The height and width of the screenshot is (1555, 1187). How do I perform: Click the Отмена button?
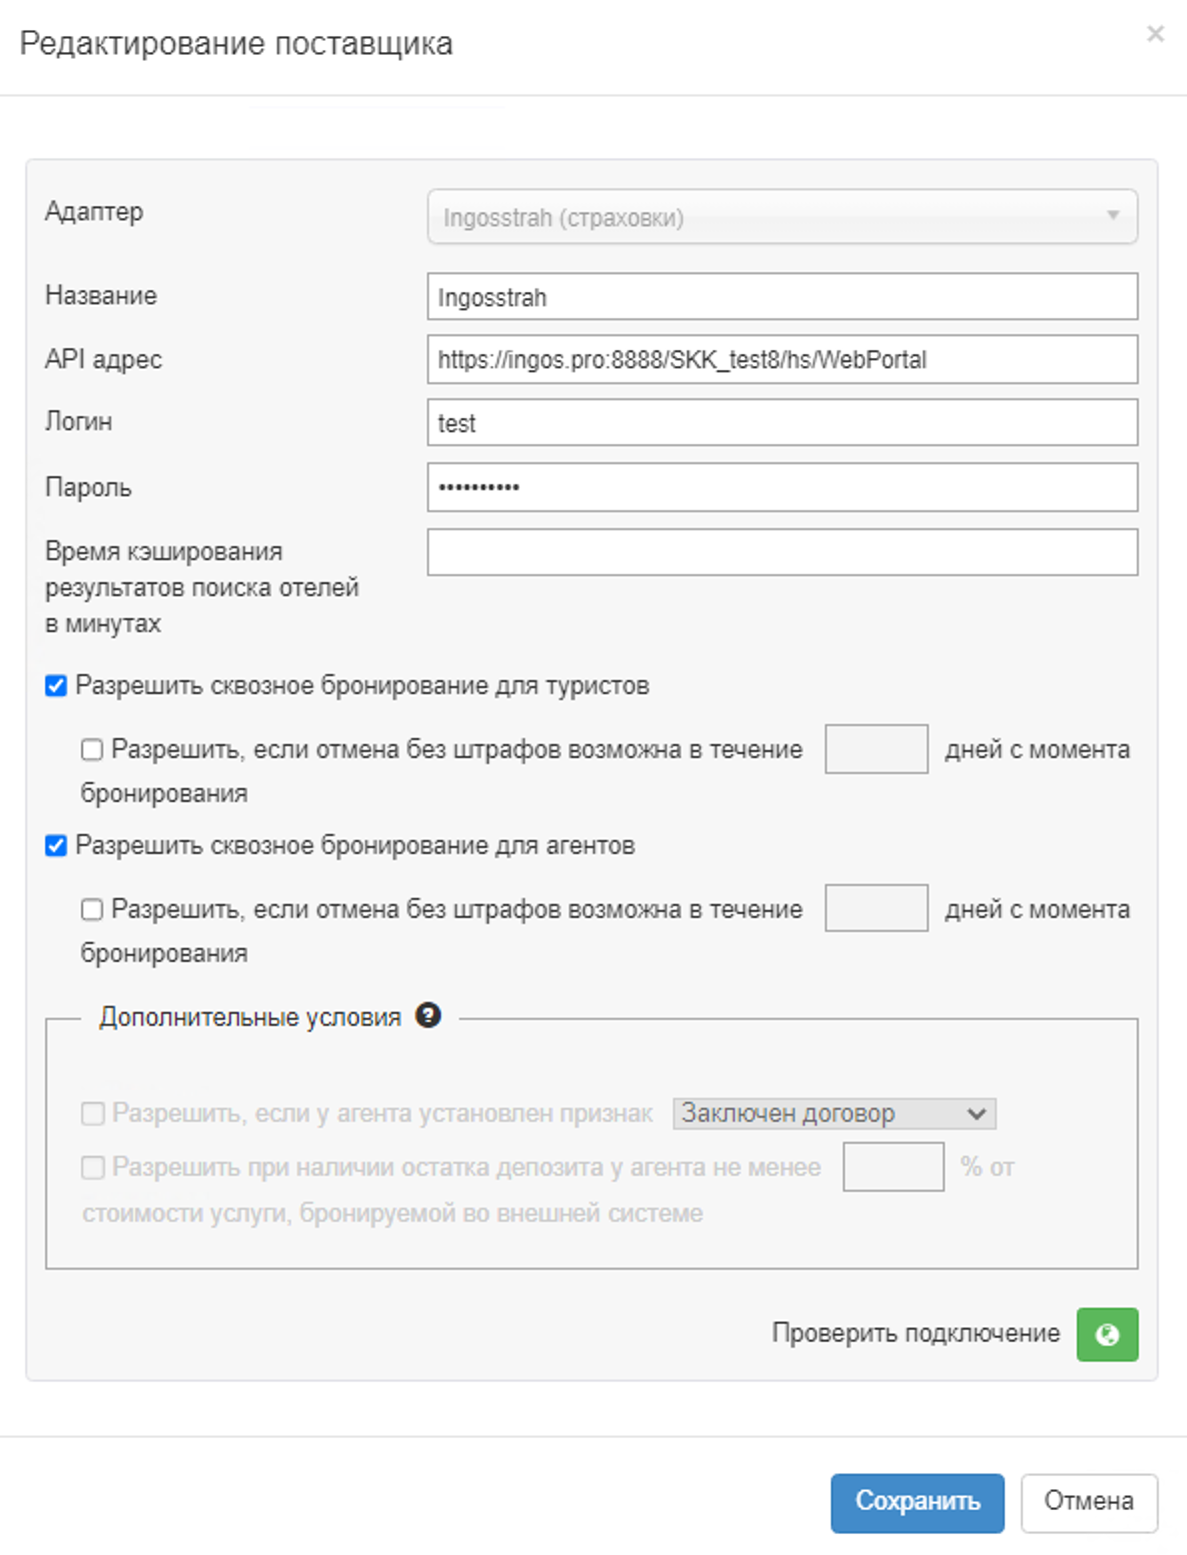pyautogui.click(x=1088, y=1502)
